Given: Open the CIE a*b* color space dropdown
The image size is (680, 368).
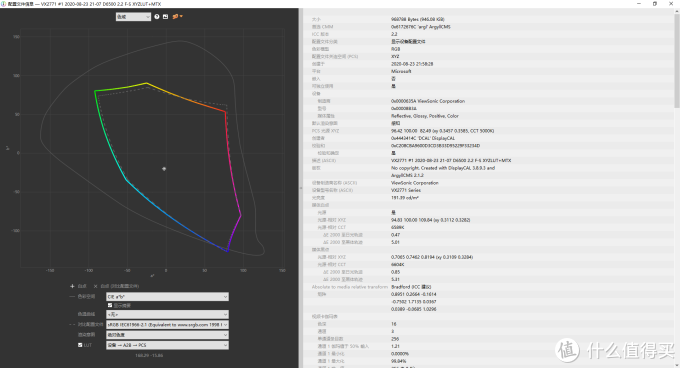Looking at the screenshot, I should (167, 297).
